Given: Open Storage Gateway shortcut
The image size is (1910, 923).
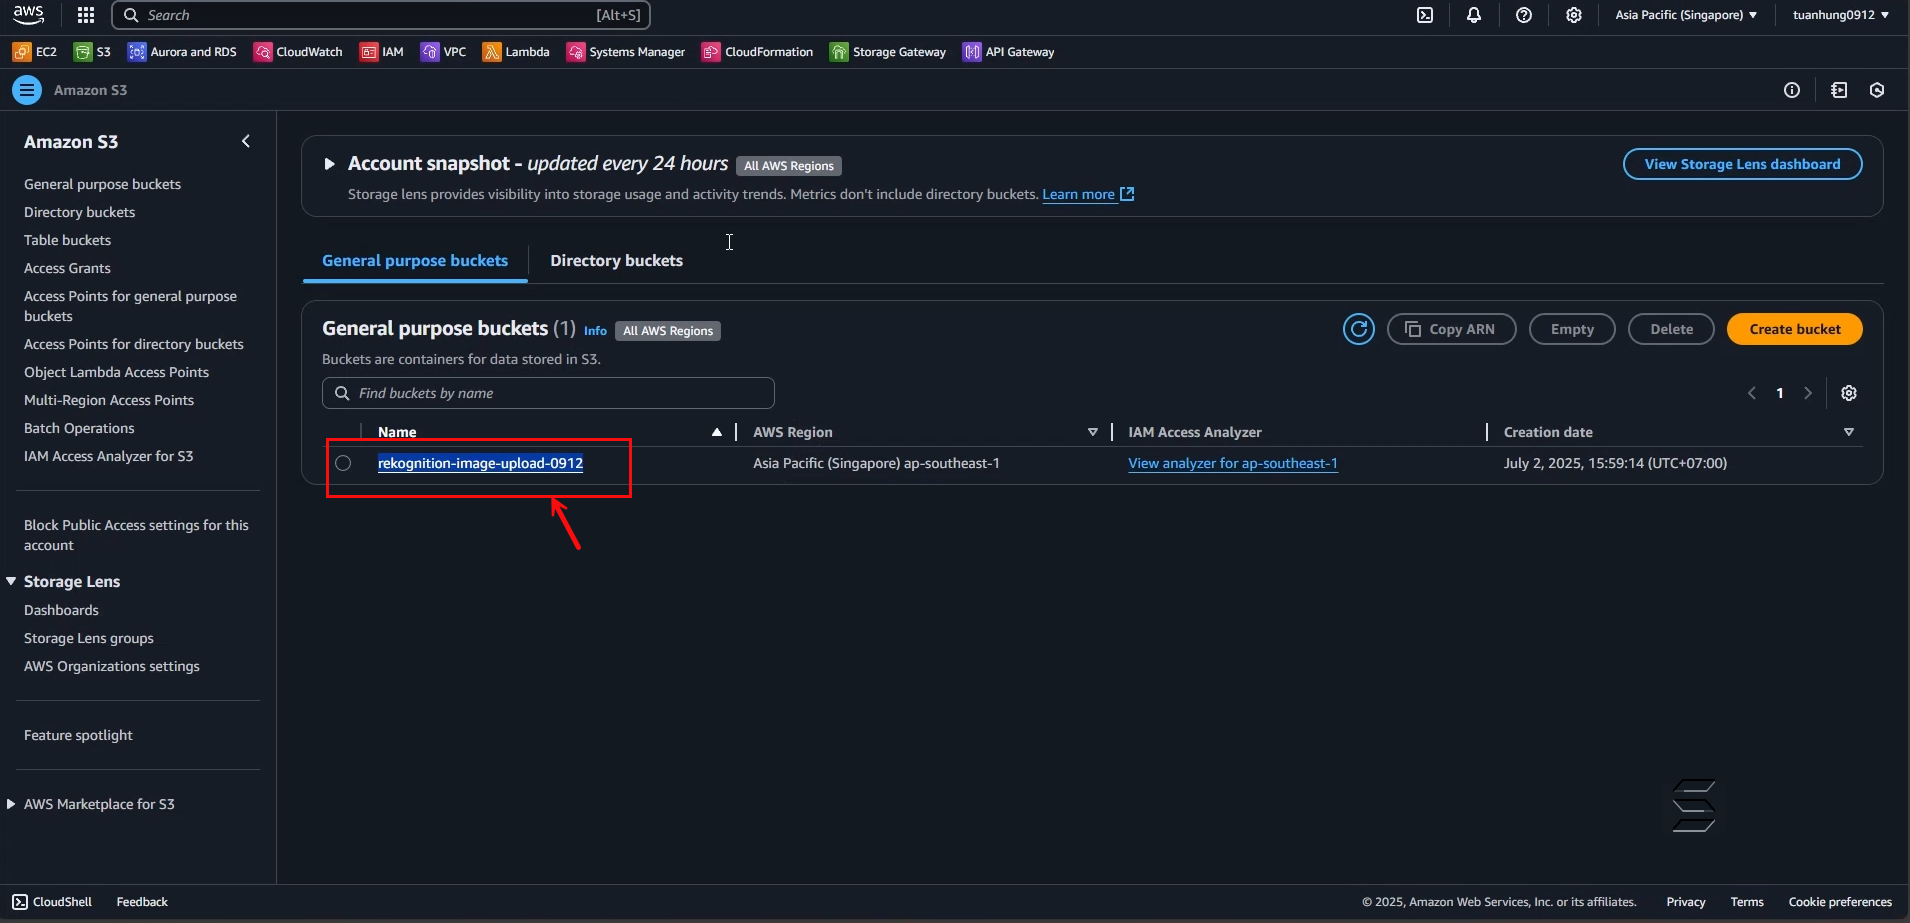Looking at the screenshot, I should (x=888, y=52).
